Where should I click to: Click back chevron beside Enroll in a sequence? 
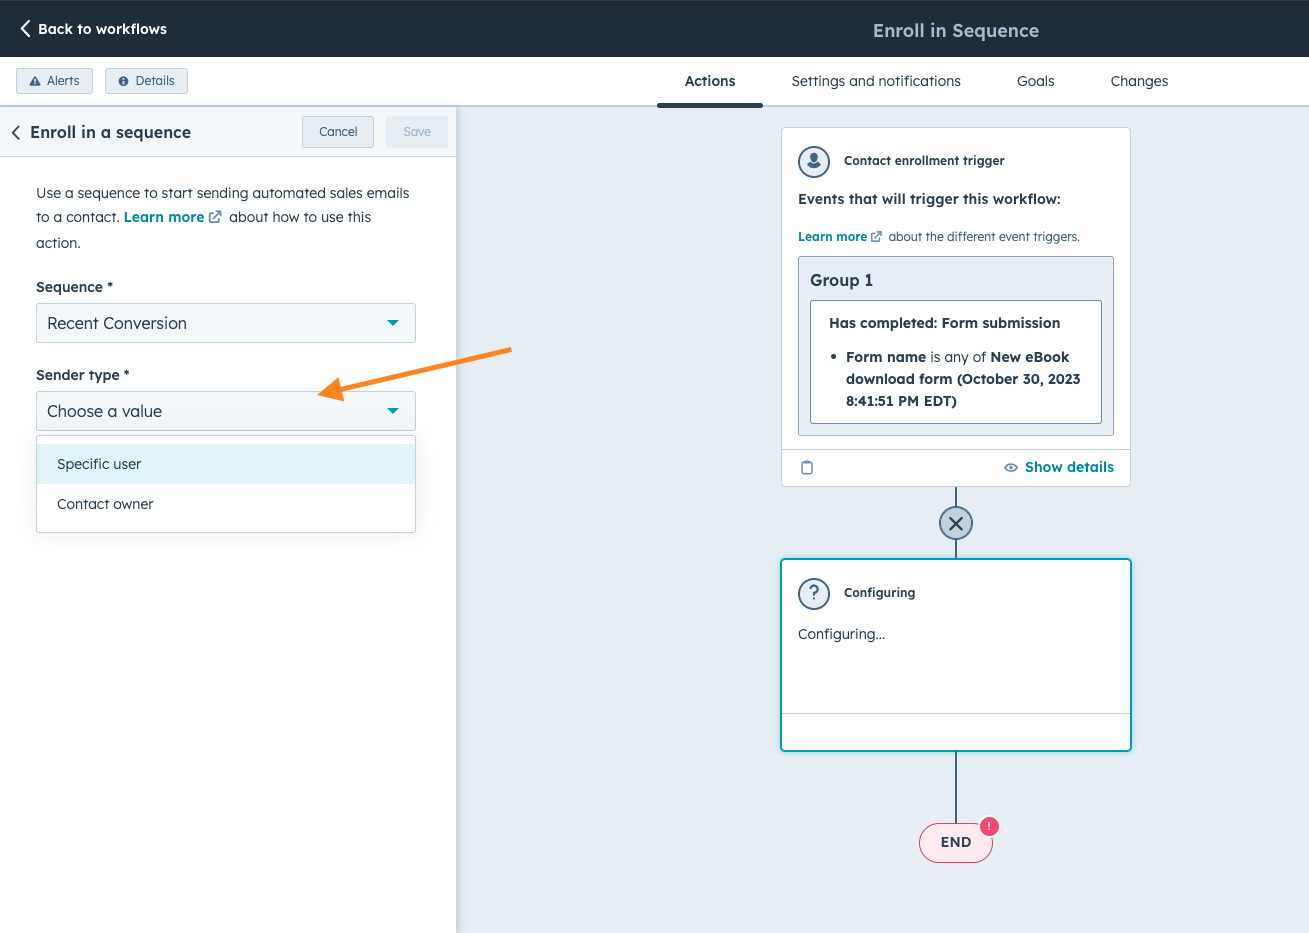[x=16, y=132]
